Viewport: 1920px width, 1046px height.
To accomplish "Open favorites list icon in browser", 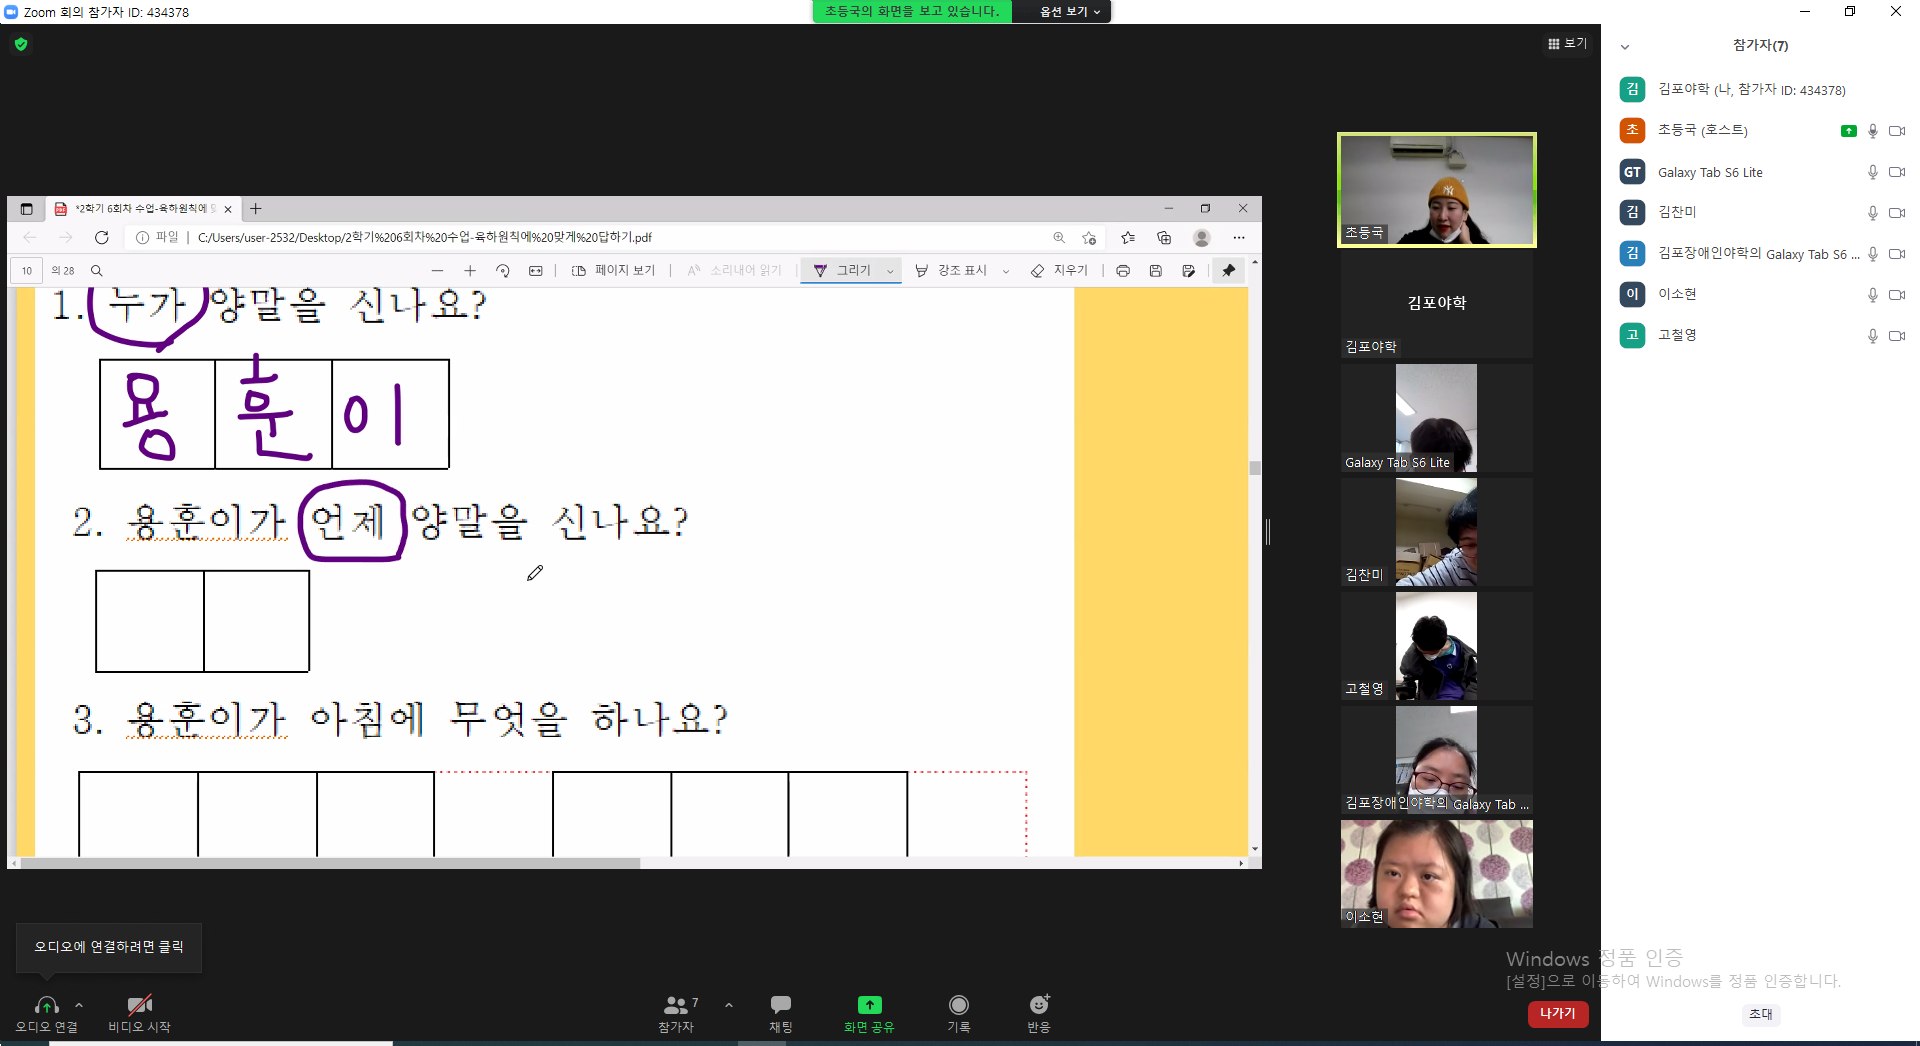I will (1128, 237).
